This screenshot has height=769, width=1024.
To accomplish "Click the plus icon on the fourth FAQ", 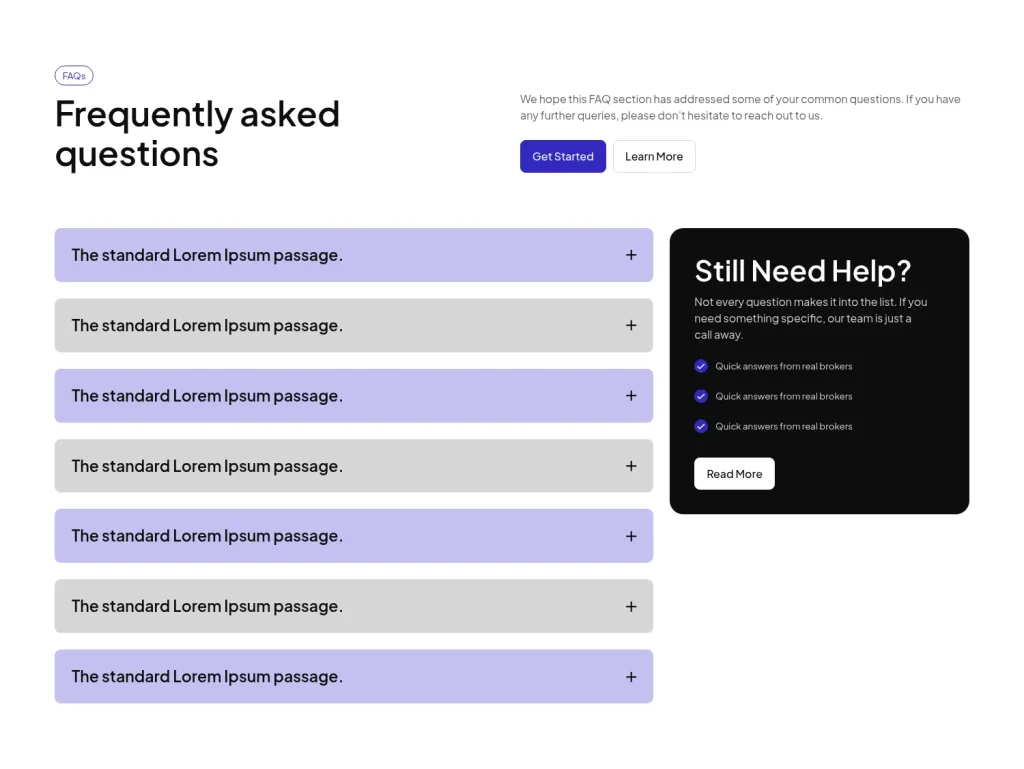I will [x=631, y=465].
